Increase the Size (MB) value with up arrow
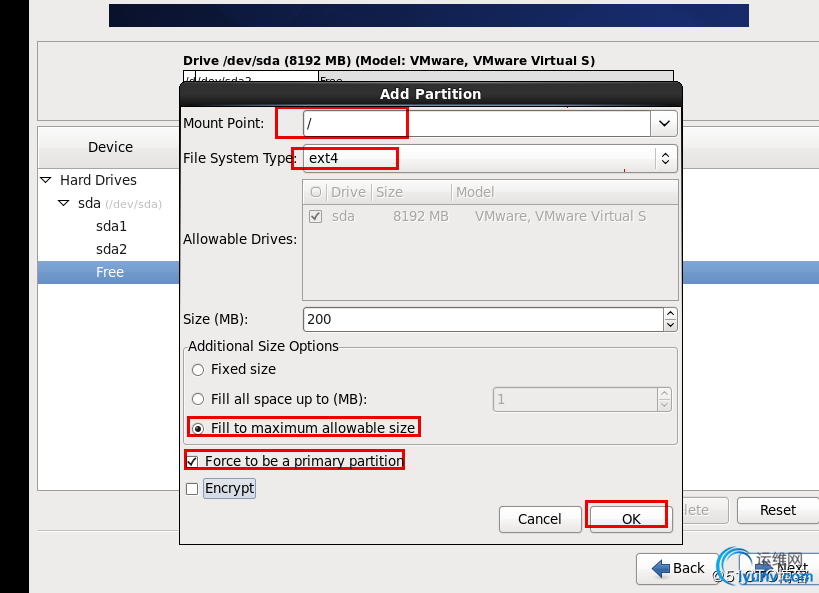819x593 pixels. point(670,313)
